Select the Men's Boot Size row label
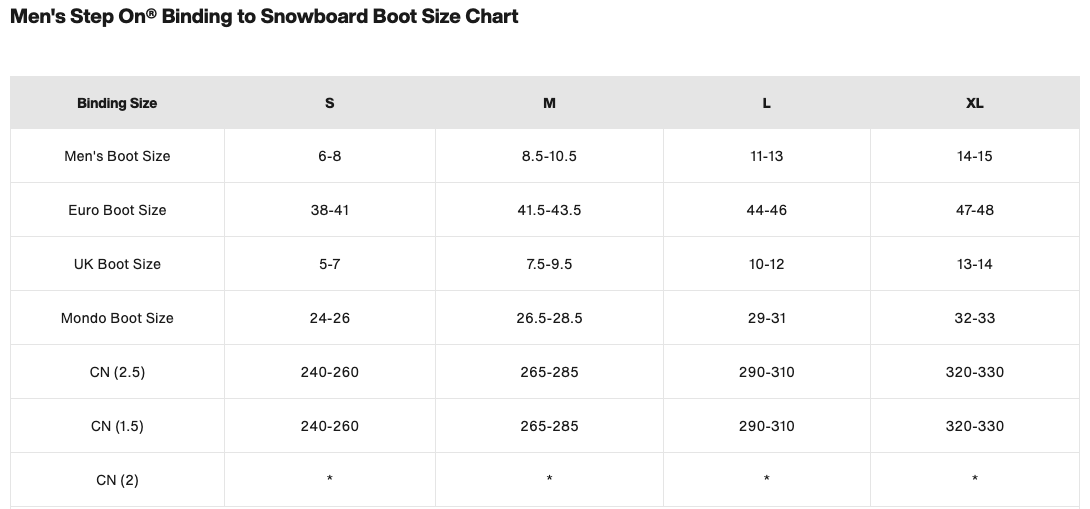 (117, 156)
